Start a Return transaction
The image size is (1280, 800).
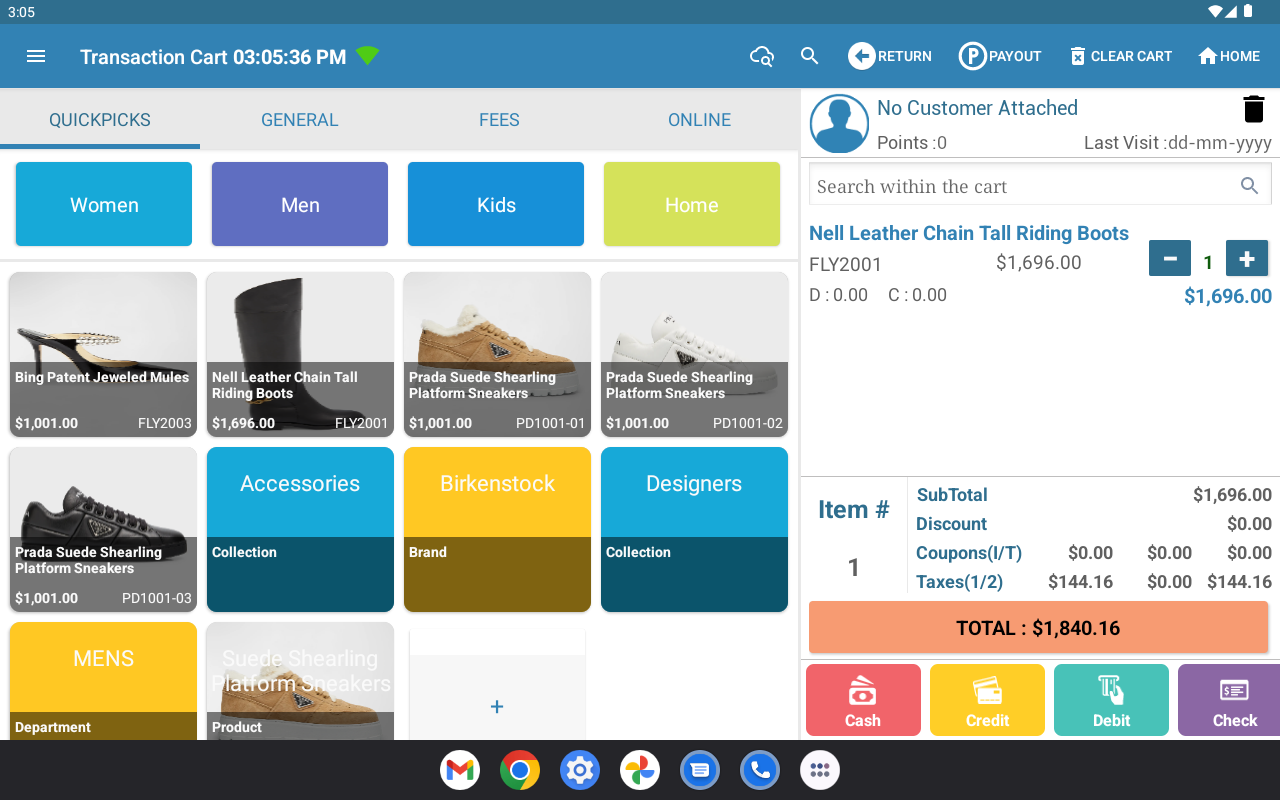click(890, 56)
